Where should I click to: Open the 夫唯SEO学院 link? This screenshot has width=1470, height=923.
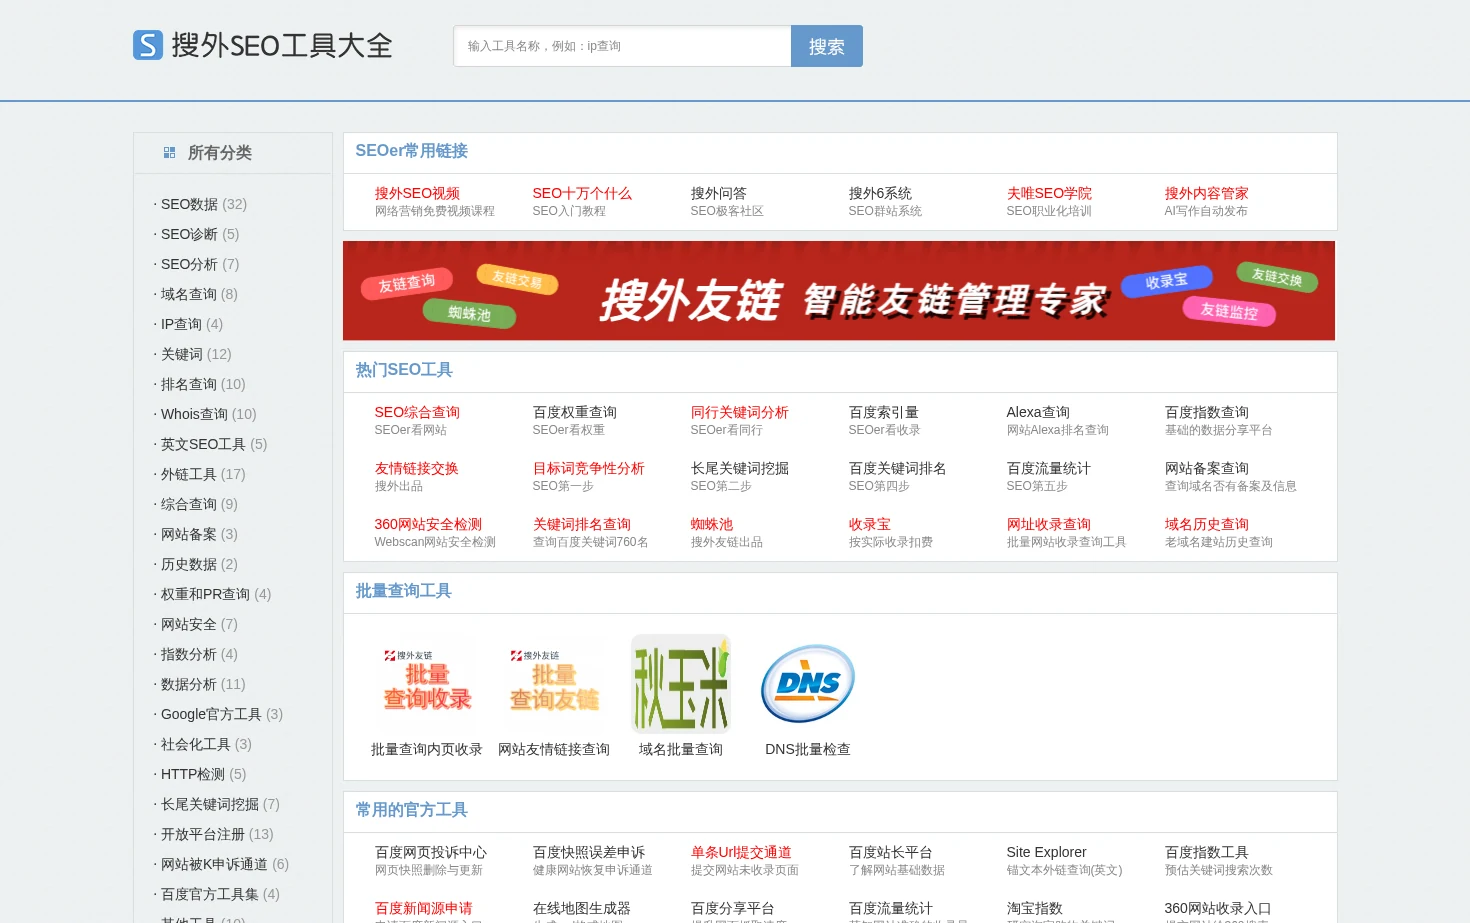click(1049, 193)
